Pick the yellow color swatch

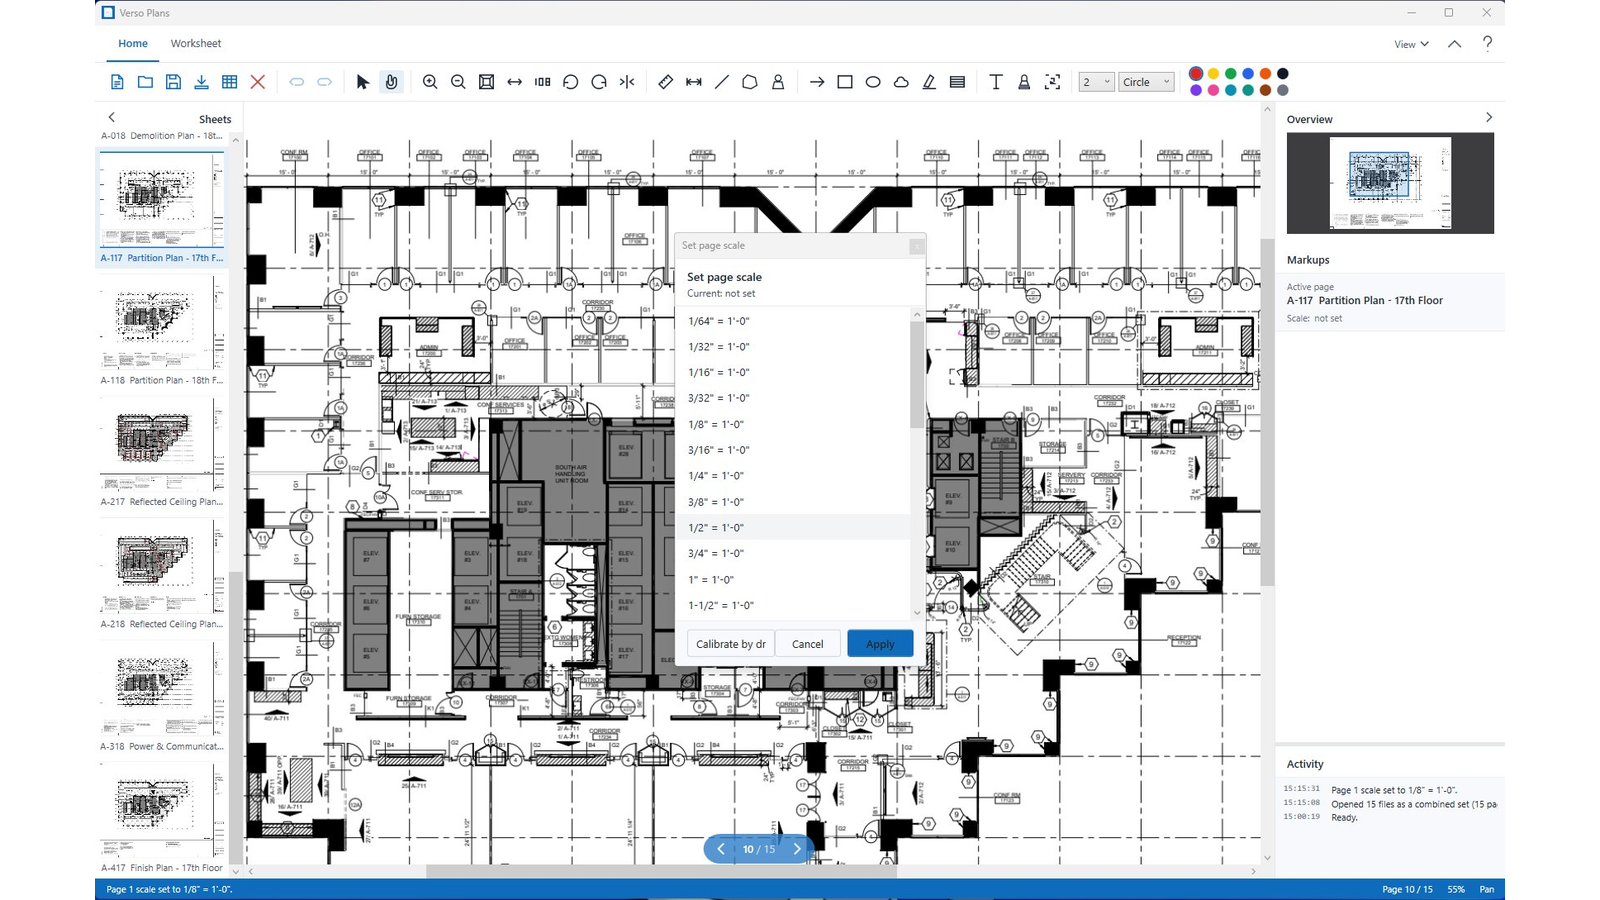(x=1213, y=73)
